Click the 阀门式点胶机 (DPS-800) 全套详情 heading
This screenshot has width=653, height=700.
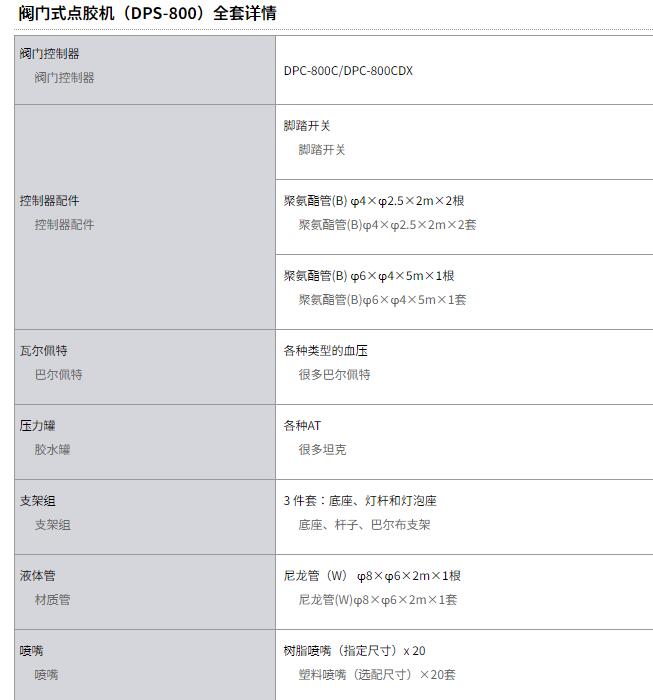(x=147, y=13)
